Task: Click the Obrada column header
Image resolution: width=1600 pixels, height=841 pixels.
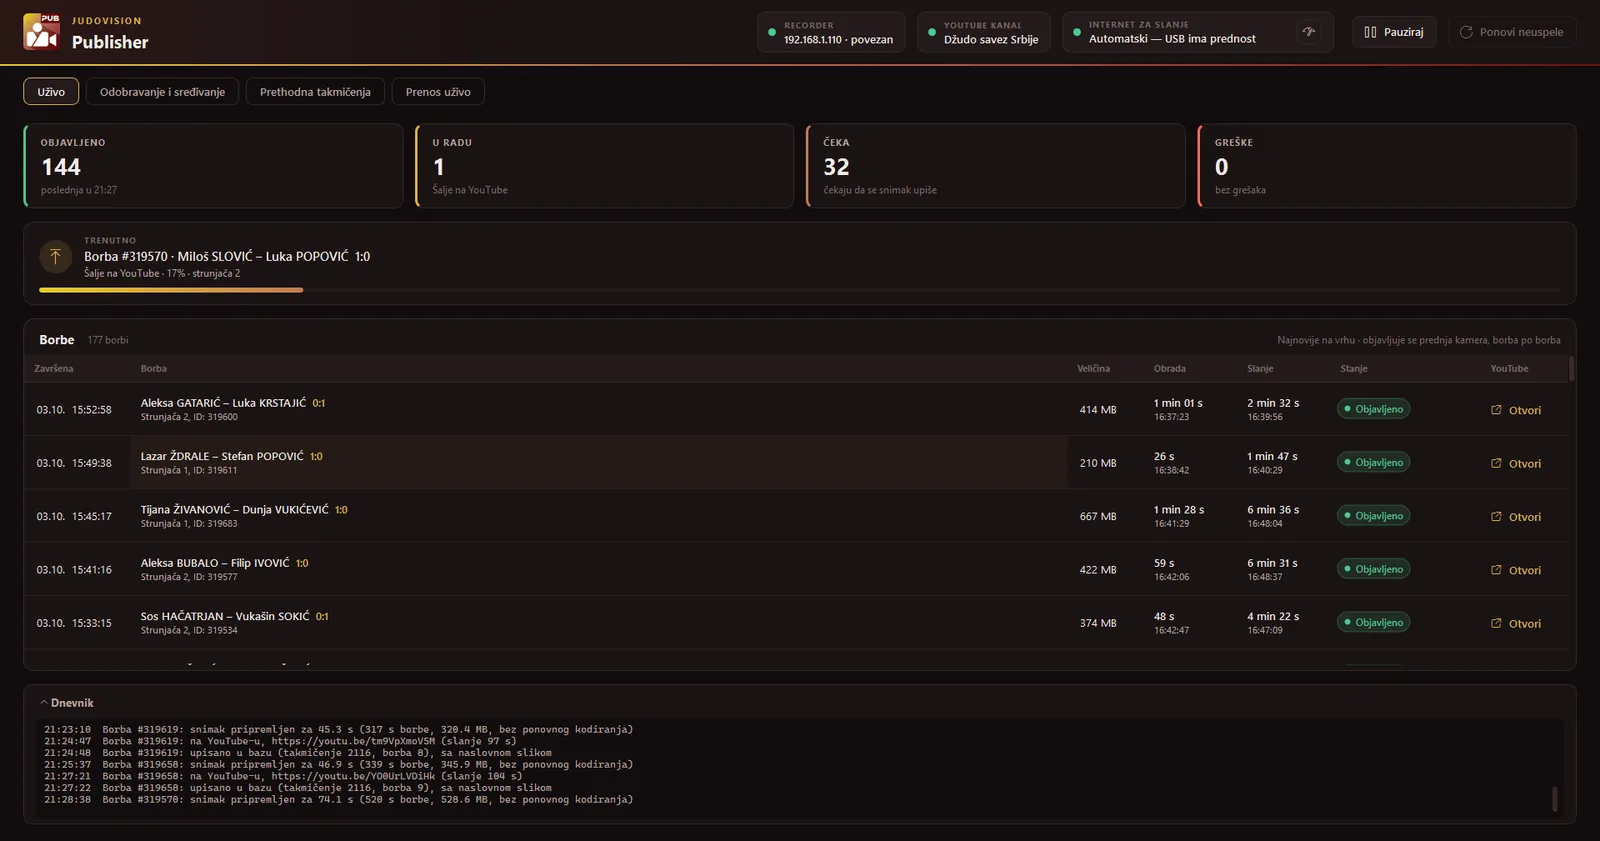Action: pos(1170,369)
